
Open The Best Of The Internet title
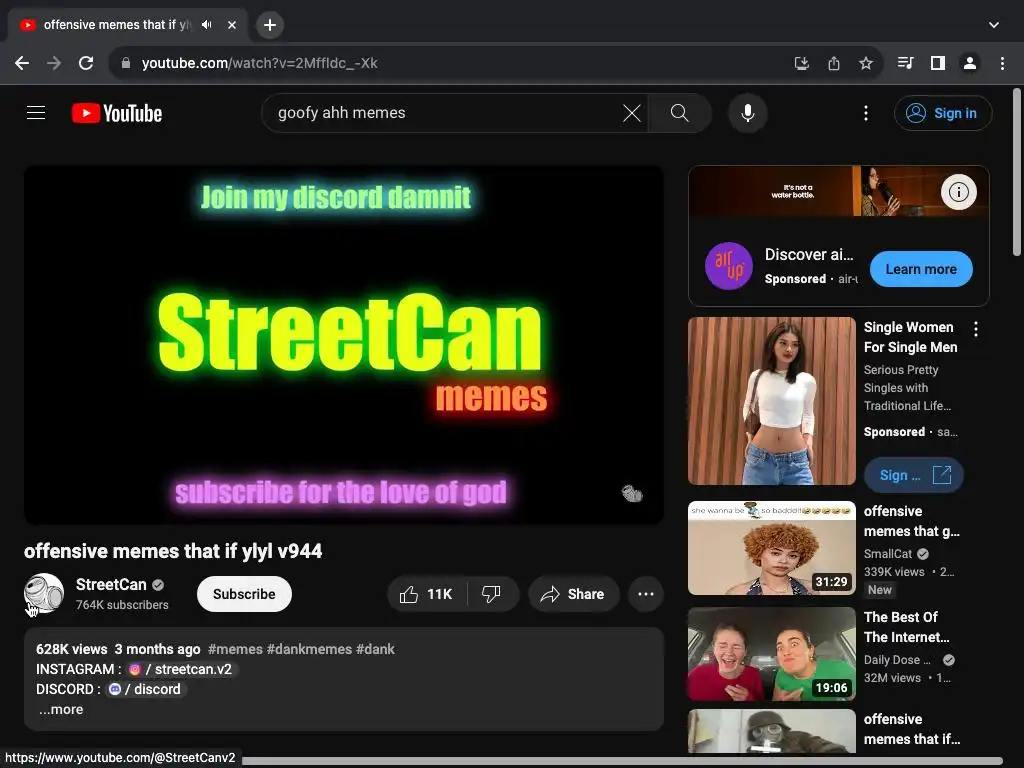[906, 627]
